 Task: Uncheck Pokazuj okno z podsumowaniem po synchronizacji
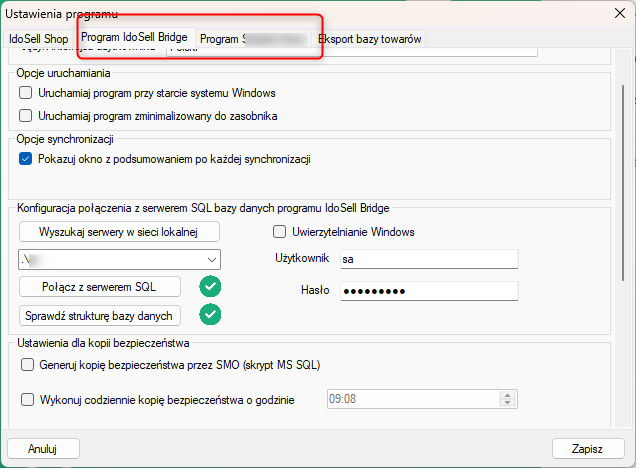26,159
